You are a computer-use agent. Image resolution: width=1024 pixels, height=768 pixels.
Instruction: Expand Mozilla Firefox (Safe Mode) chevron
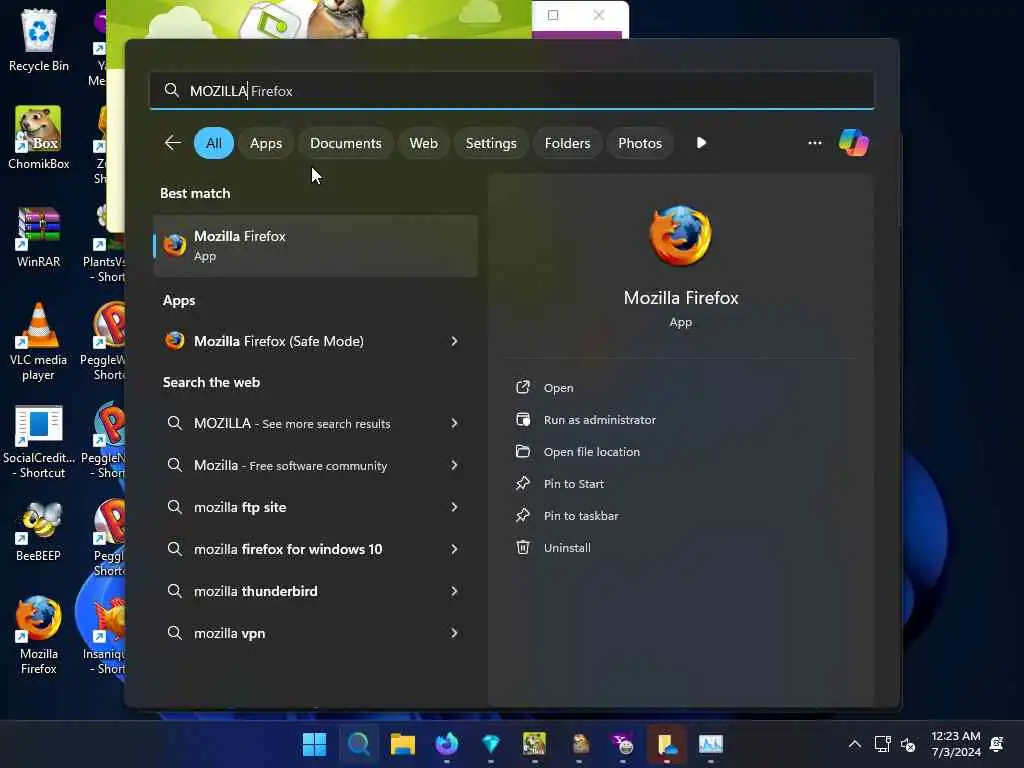point(454,341)
